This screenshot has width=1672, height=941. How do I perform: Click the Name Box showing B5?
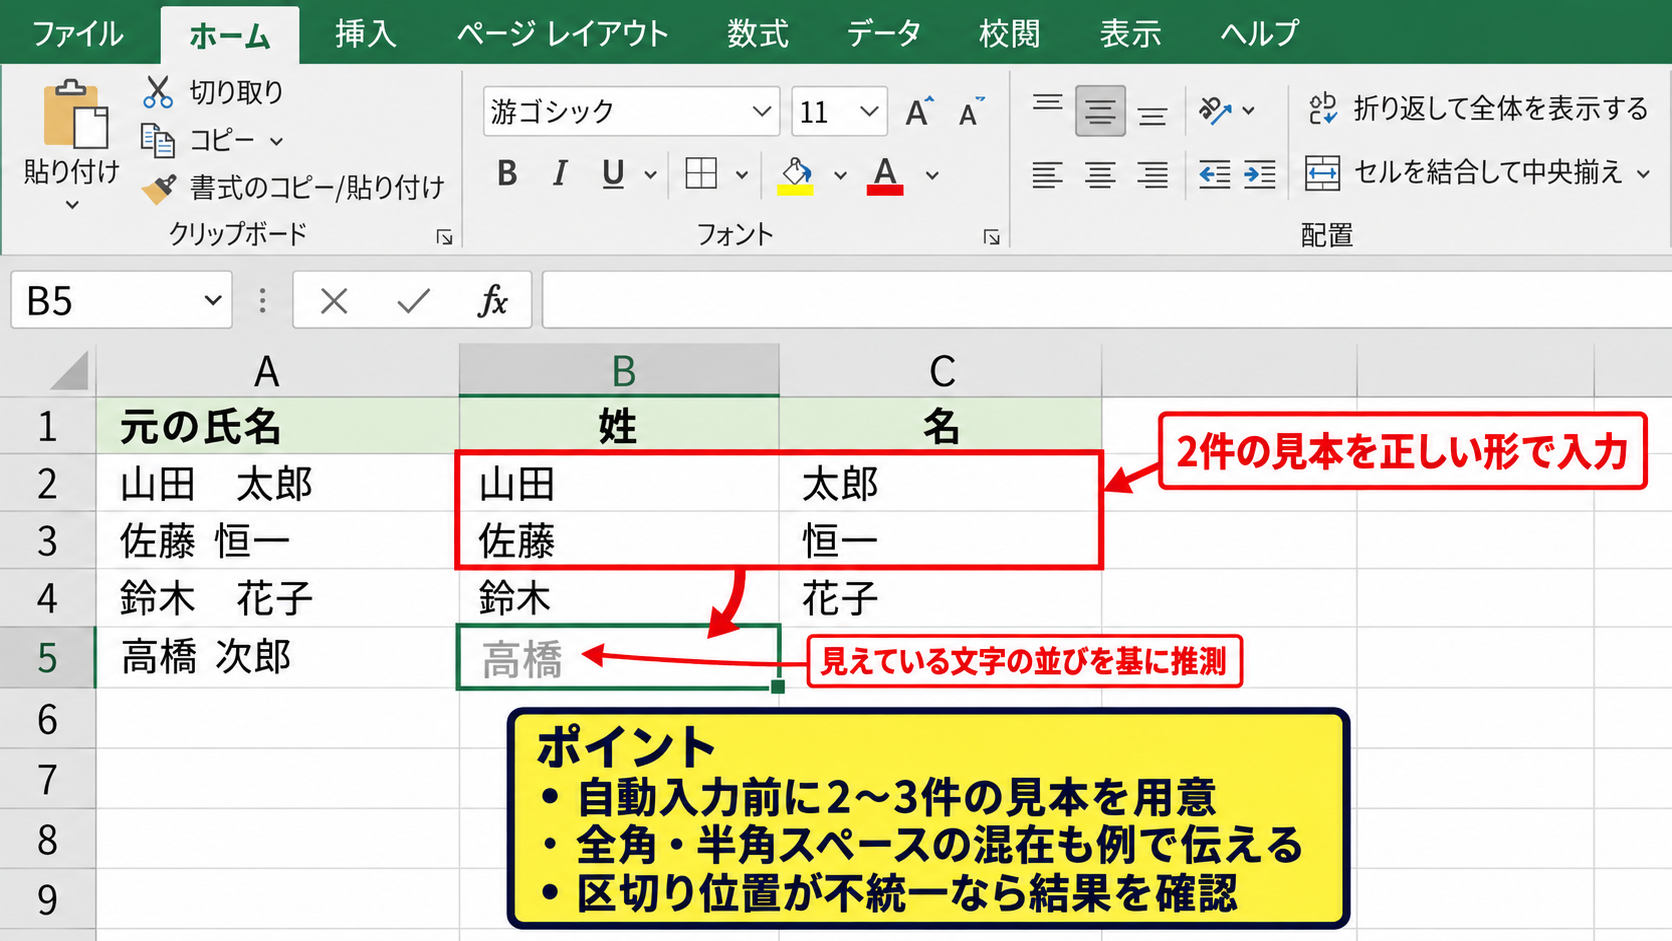(x=121, y=300)
